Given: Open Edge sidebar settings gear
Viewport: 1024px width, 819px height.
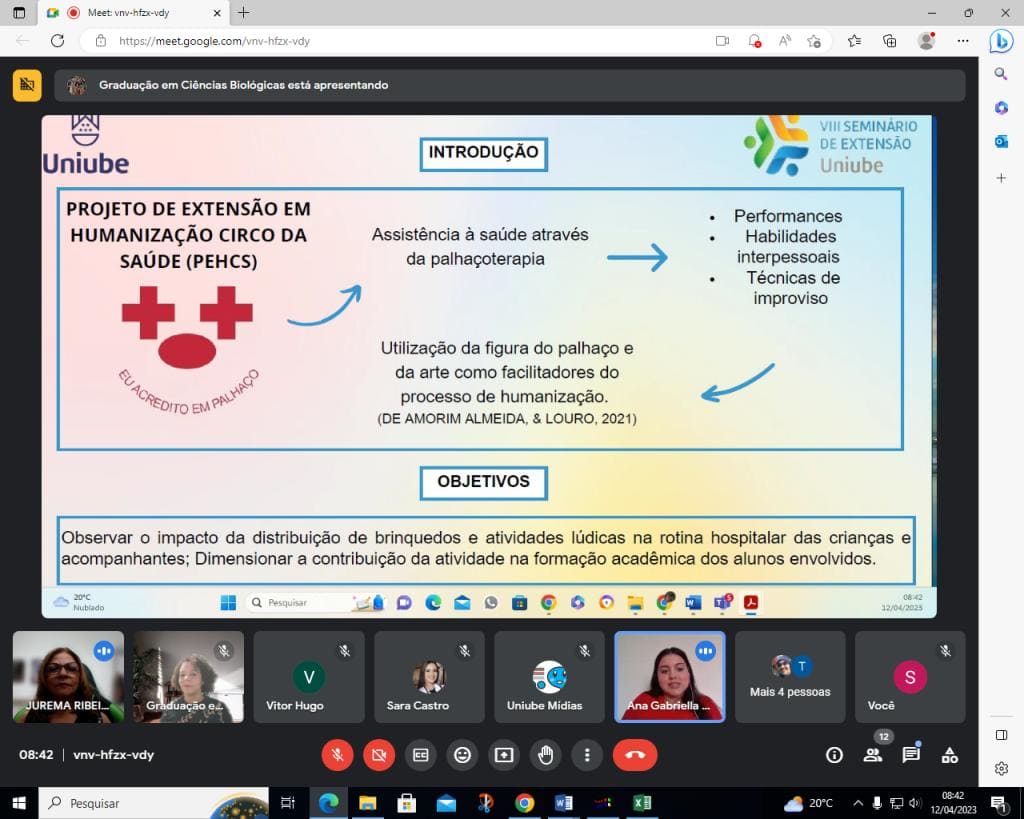Looking at the screenshot, I should (1001, 768).
